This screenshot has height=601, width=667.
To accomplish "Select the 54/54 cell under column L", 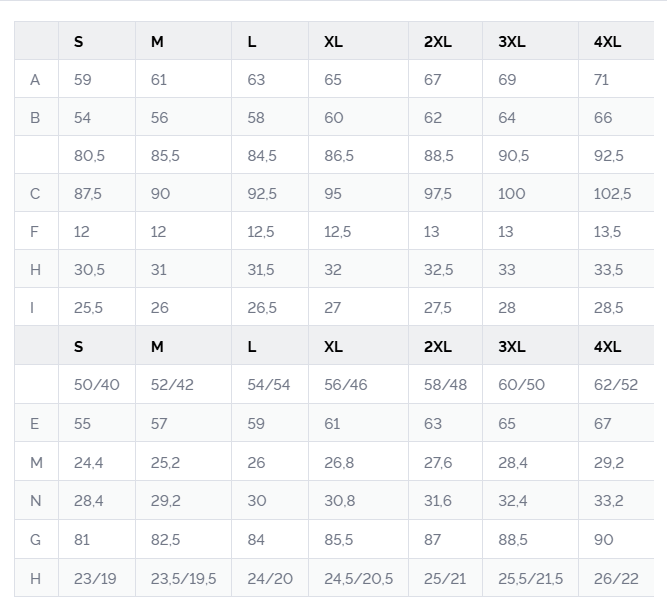I will pyautogui.click(x=269, y=385).
